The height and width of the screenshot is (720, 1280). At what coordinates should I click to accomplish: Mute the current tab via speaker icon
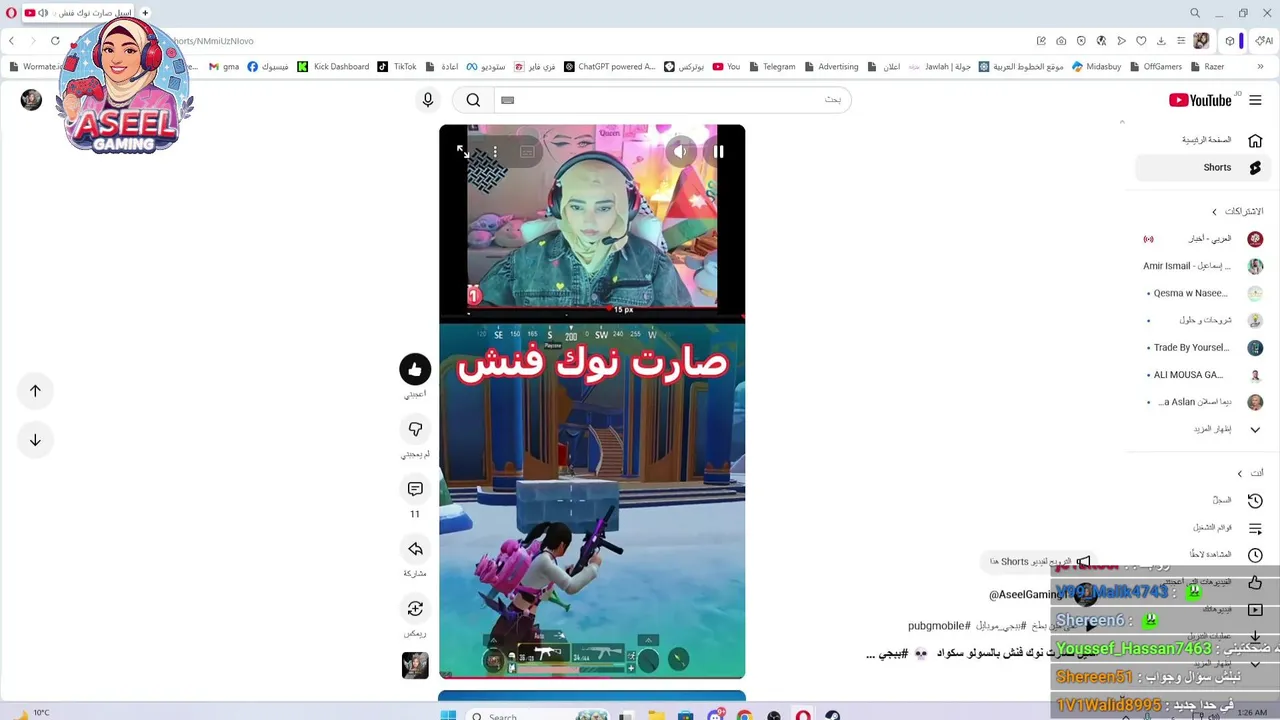[43, 13]
